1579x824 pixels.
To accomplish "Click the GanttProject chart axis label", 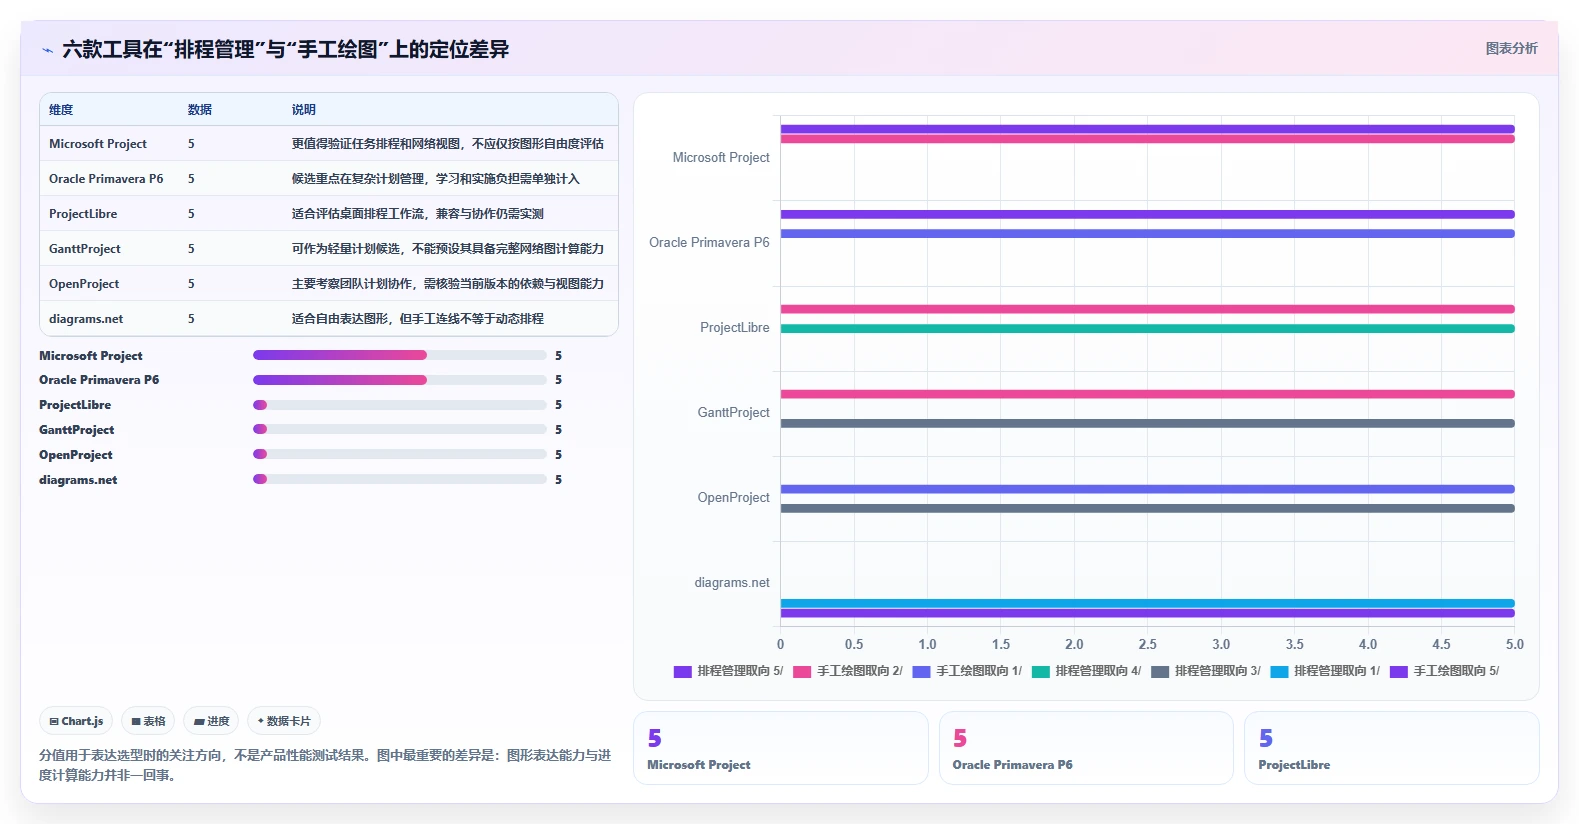I will coord(733,413).
